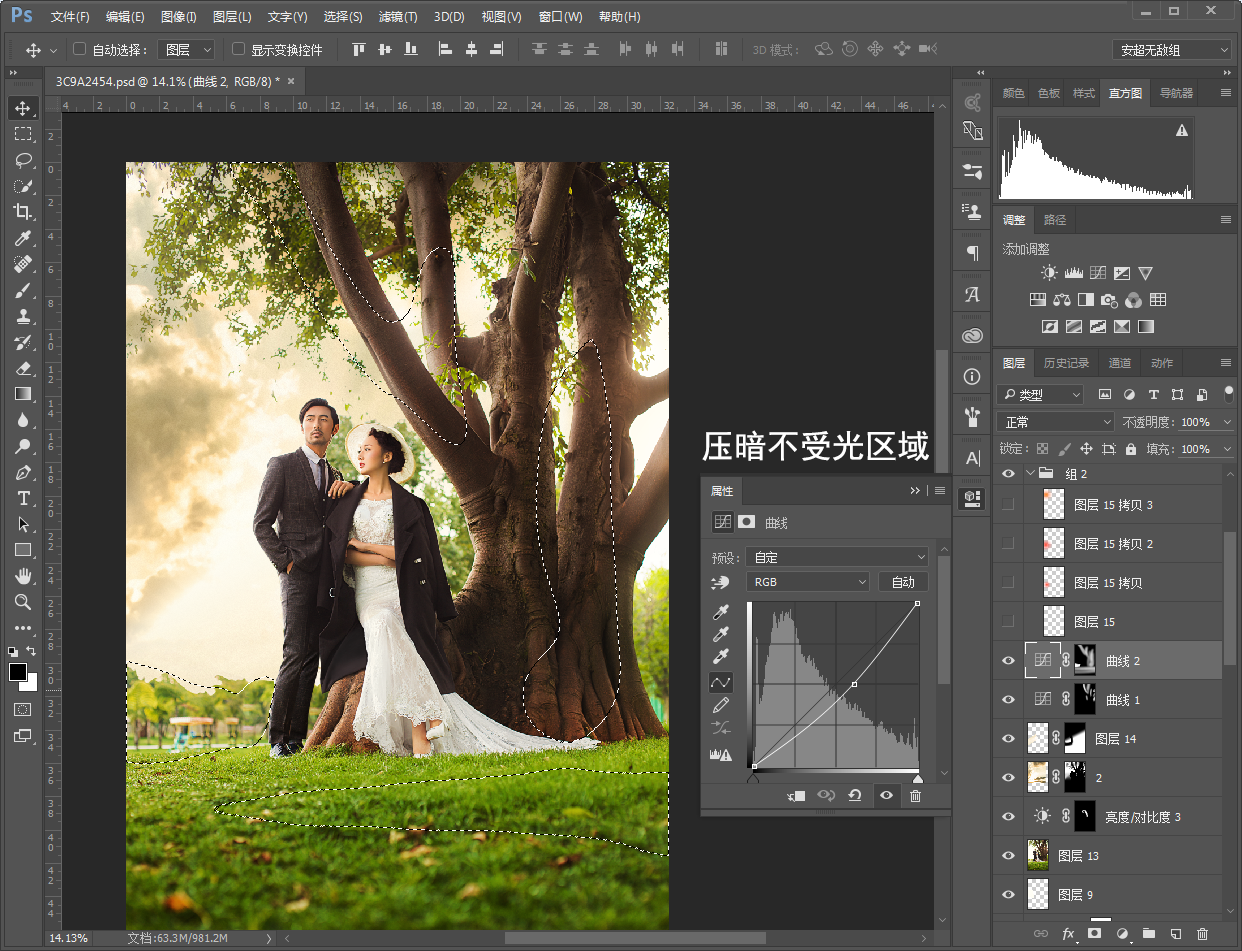The width and height of the screenshot is (1242, 951).
Task: Select the Crop tool
Action: (22, 212)
